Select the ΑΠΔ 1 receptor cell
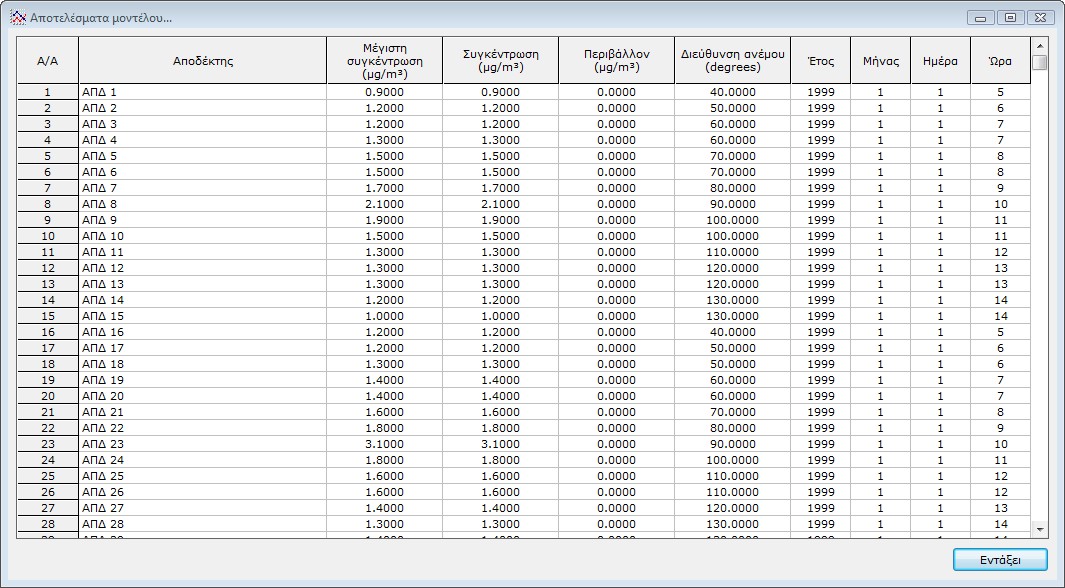 [x=202, y=92]
